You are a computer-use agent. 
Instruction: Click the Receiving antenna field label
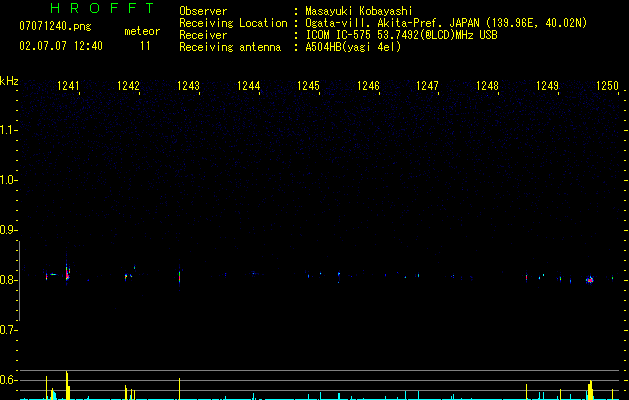[x=230, y=47]
